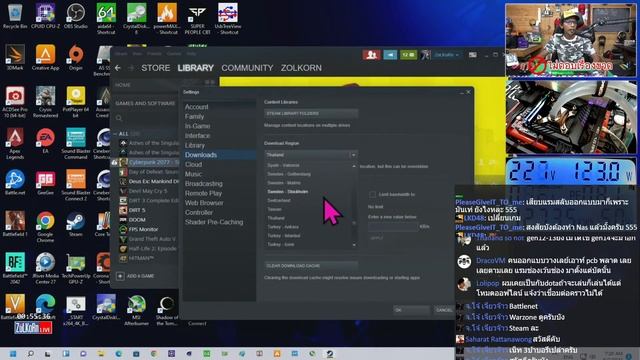Launch the Battlefield 2042 desktop icon

click(x=15, y=268)
